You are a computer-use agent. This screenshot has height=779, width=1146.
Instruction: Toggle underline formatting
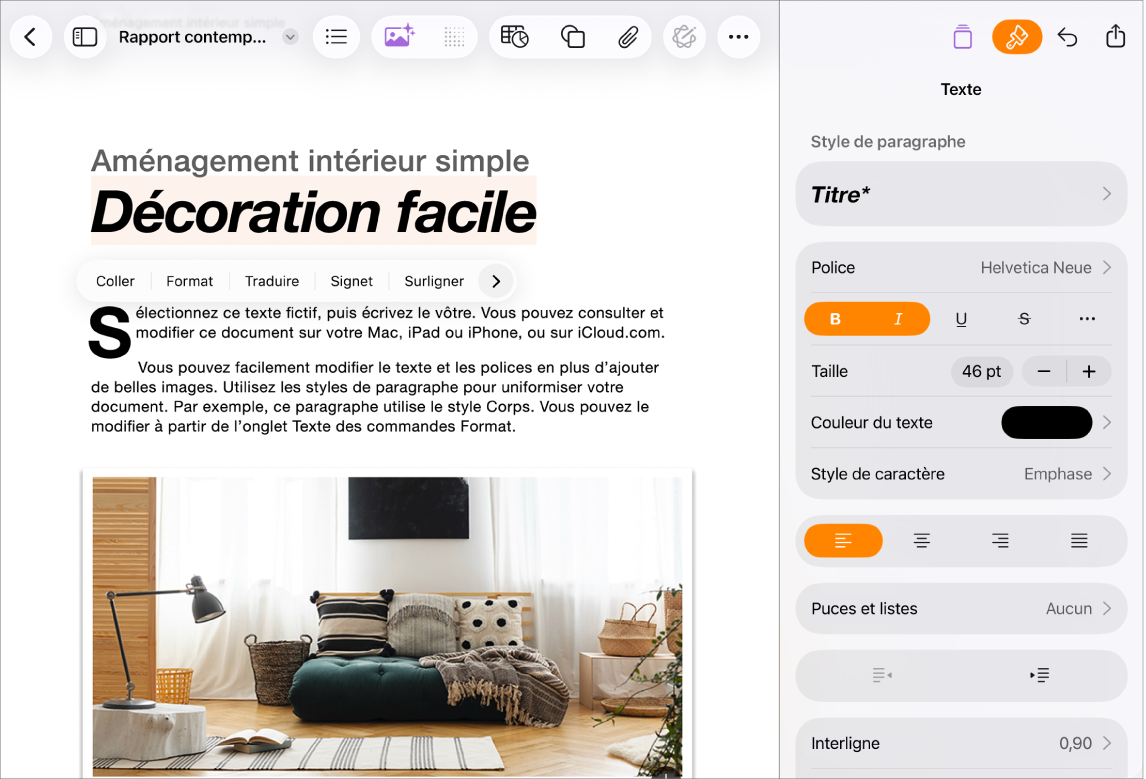click(961, 319)
